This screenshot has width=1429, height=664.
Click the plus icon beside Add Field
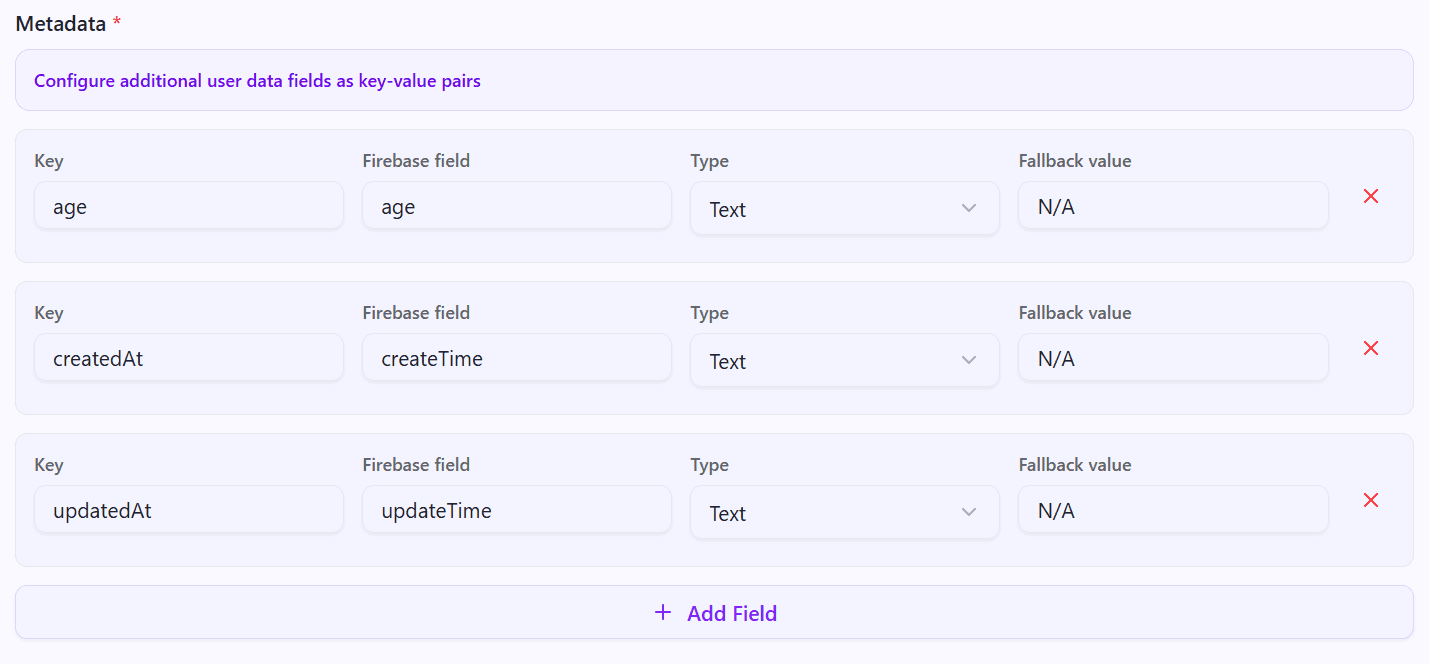click(662, 613)
